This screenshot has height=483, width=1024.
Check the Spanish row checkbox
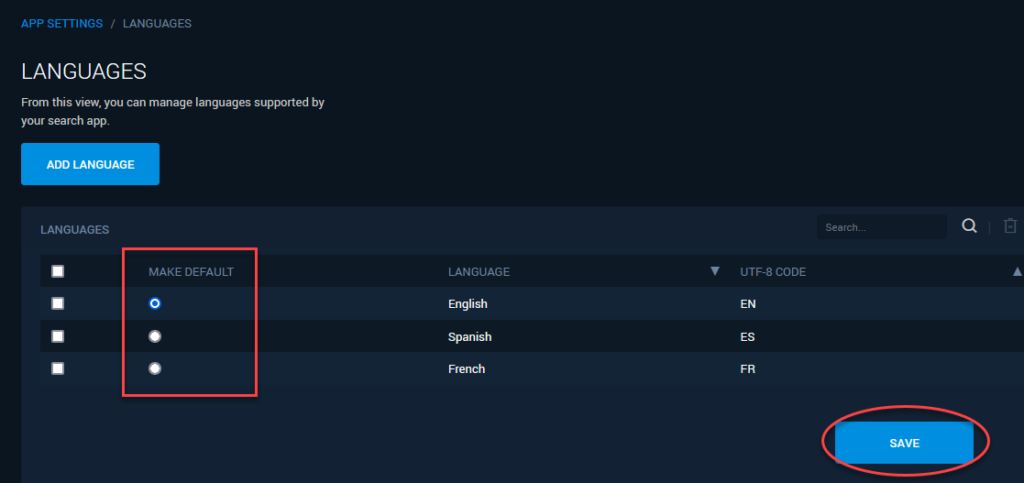57,336
